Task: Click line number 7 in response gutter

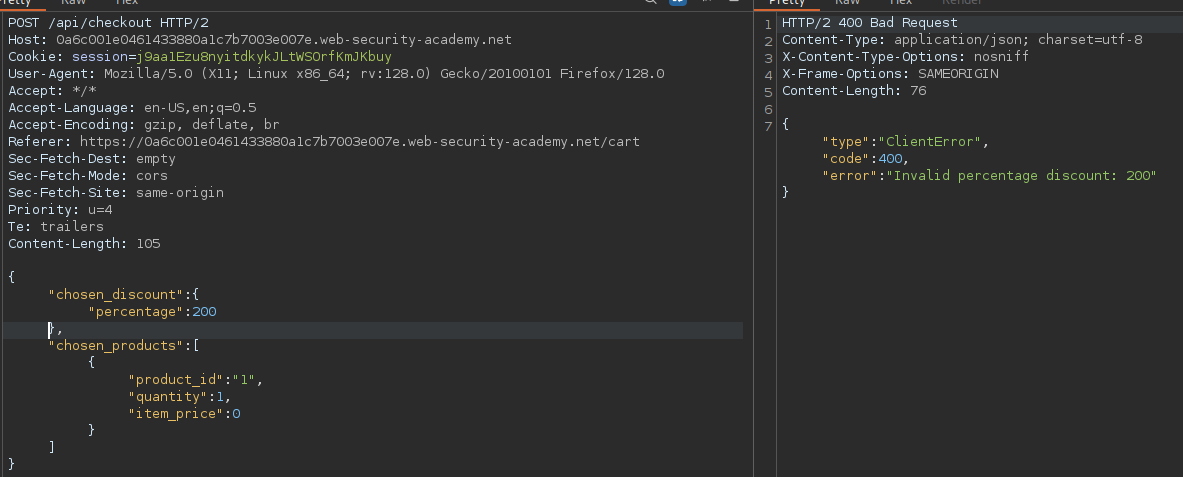Action: coord(767,125)
